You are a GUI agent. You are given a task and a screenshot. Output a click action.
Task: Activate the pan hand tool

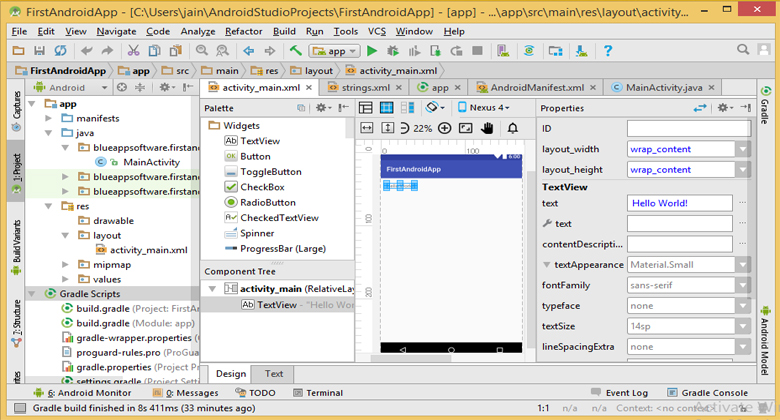[x=487, y=128]
